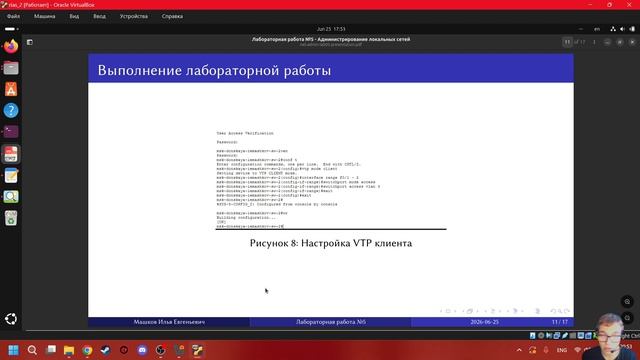
Task: Open the Ubuntu battery/power indicator
Action: pos(632,29)
